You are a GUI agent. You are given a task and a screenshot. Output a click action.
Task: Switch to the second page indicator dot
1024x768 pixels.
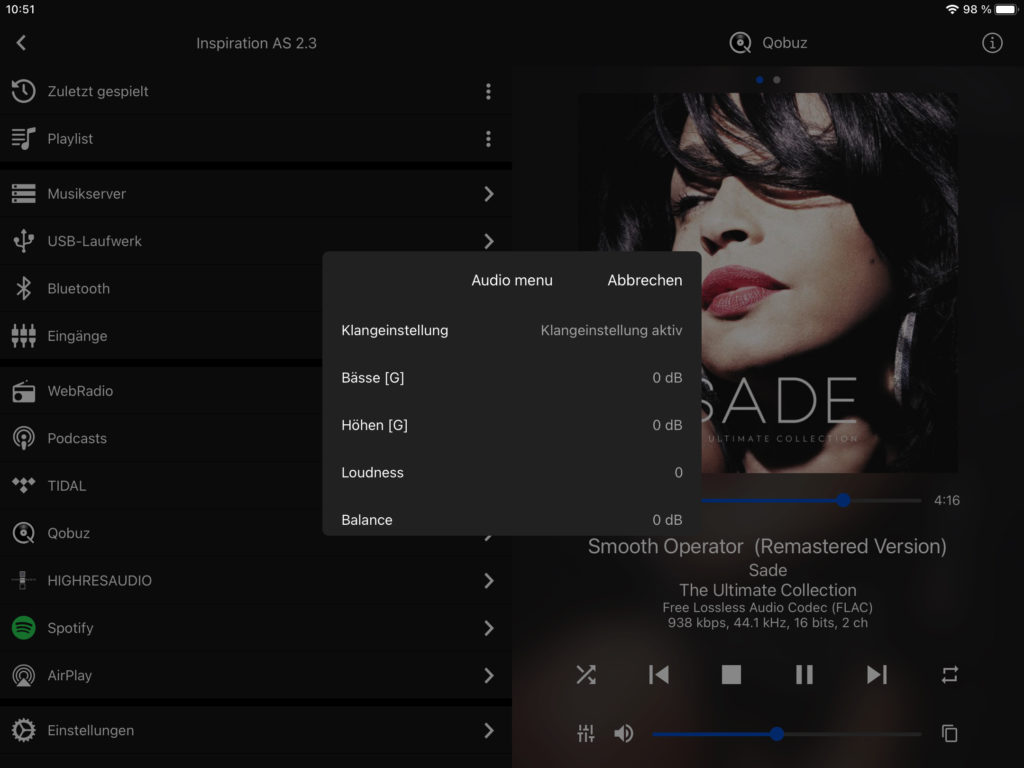click(776, 80)
